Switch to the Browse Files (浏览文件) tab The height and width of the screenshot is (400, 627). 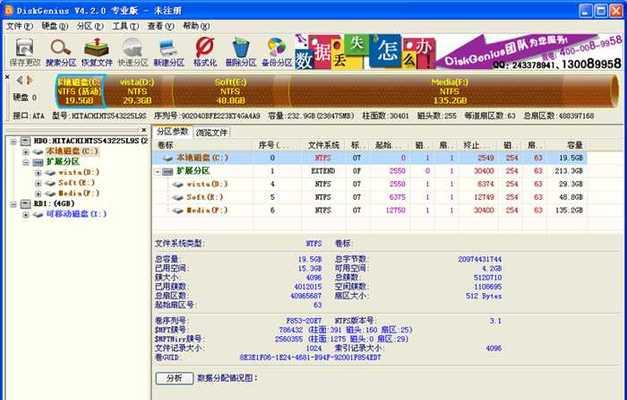coord(212,132)
